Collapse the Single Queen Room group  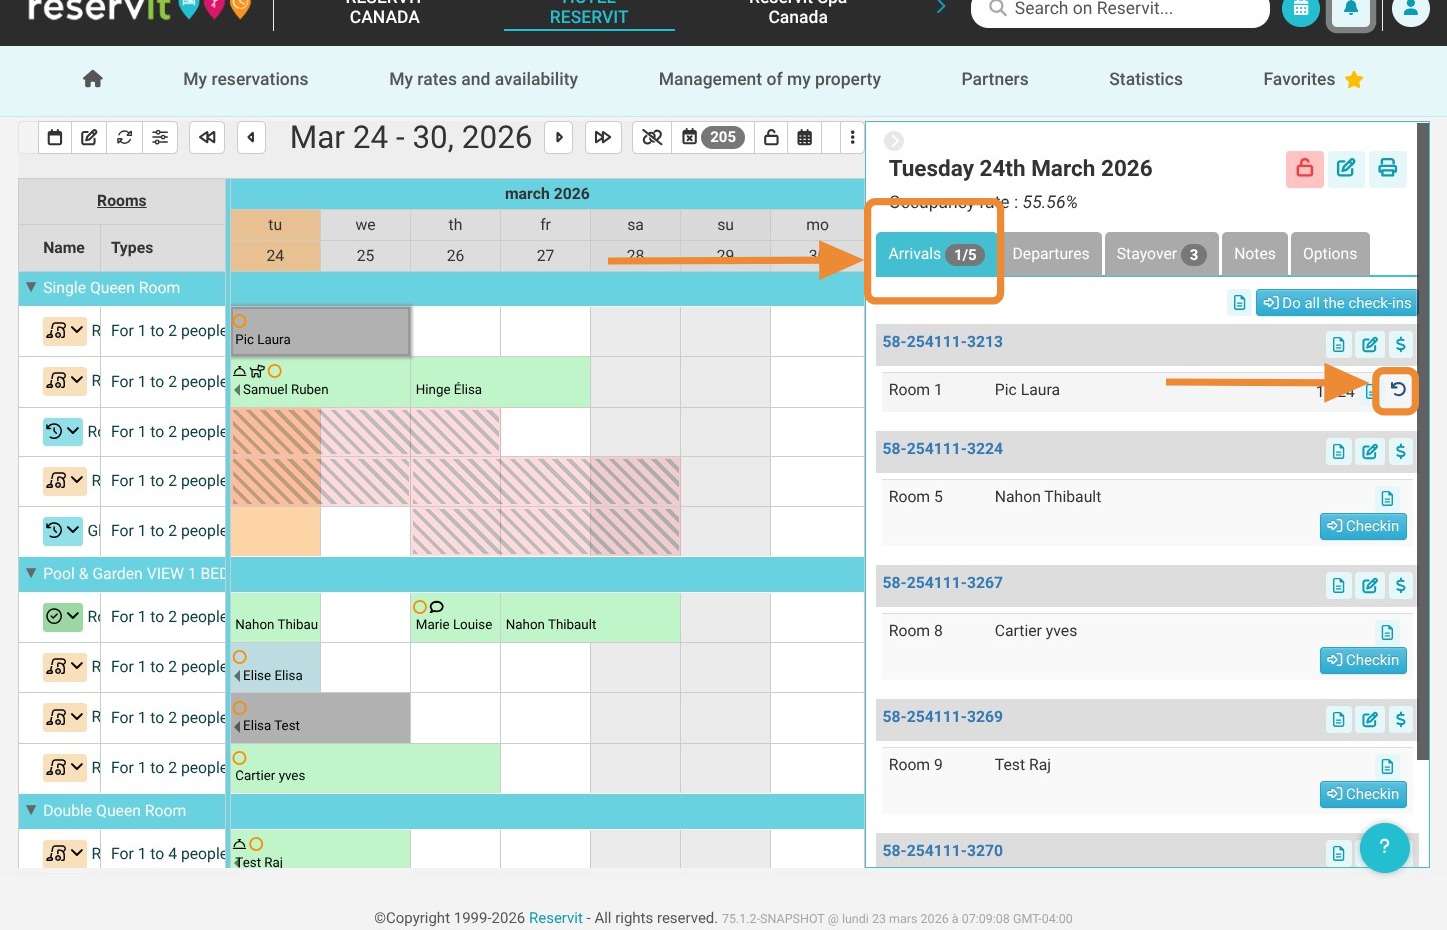[31, 288]
